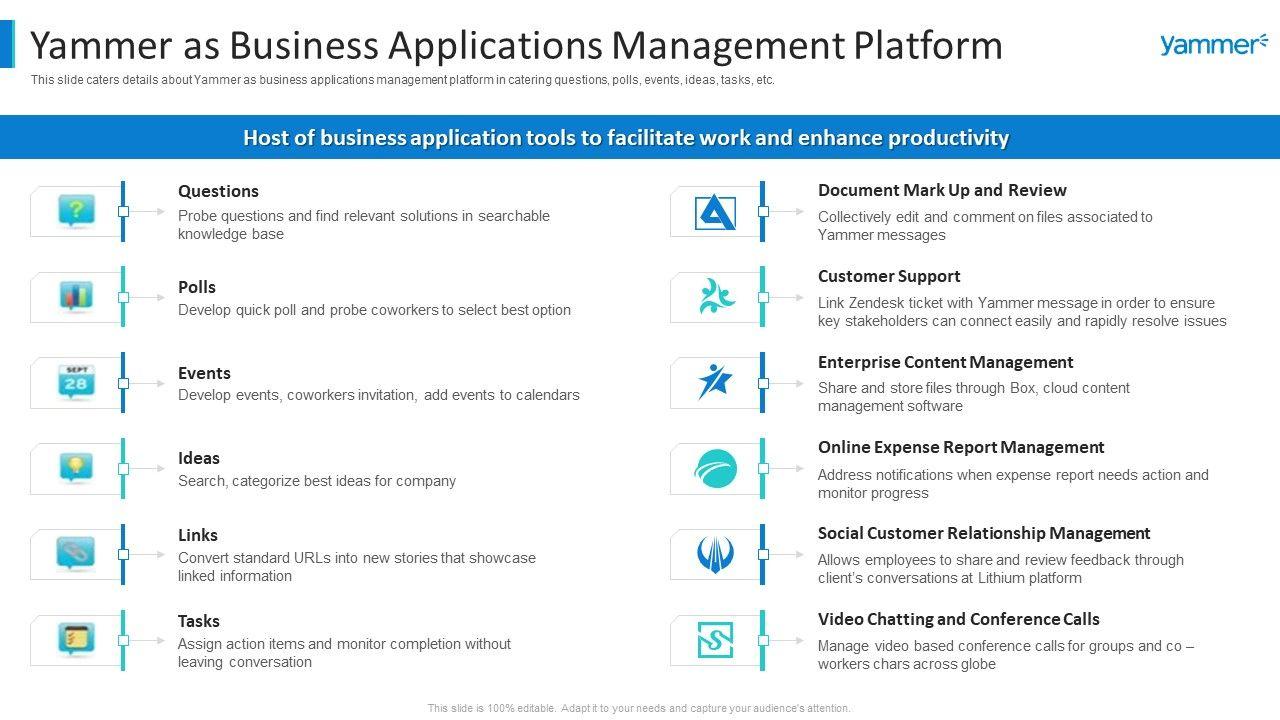Click the Links description about standard URLs
Image resolution: width=1280 pixels, height=720 pixels.
tap(357, 567)
